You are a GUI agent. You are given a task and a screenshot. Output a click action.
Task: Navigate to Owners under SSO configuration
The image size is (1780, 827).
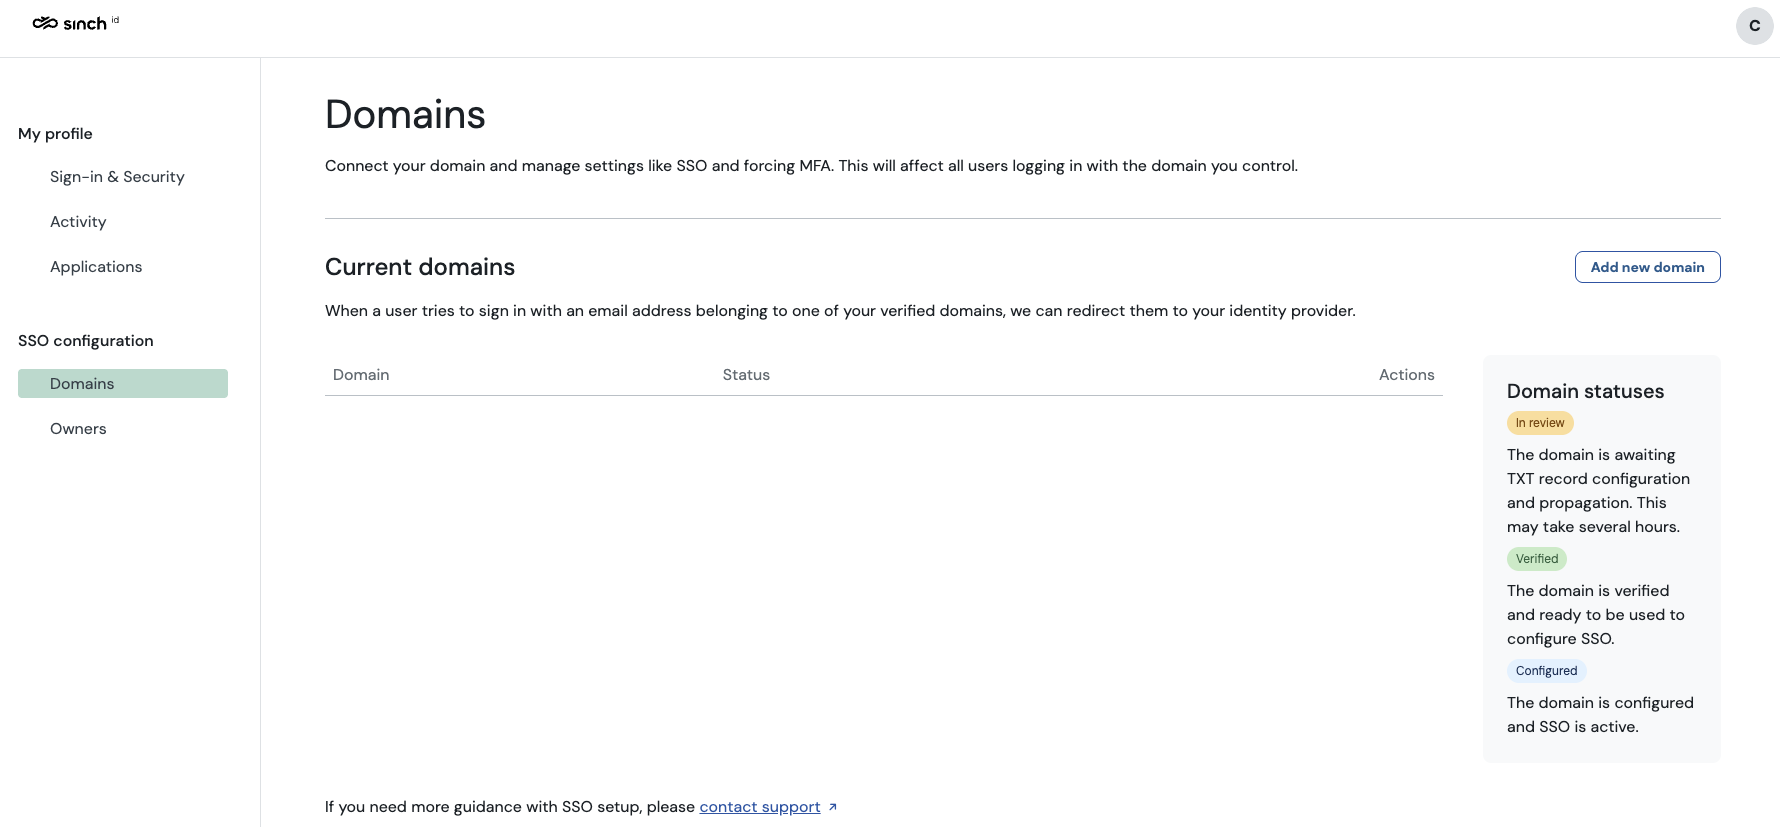click(78, 429)
